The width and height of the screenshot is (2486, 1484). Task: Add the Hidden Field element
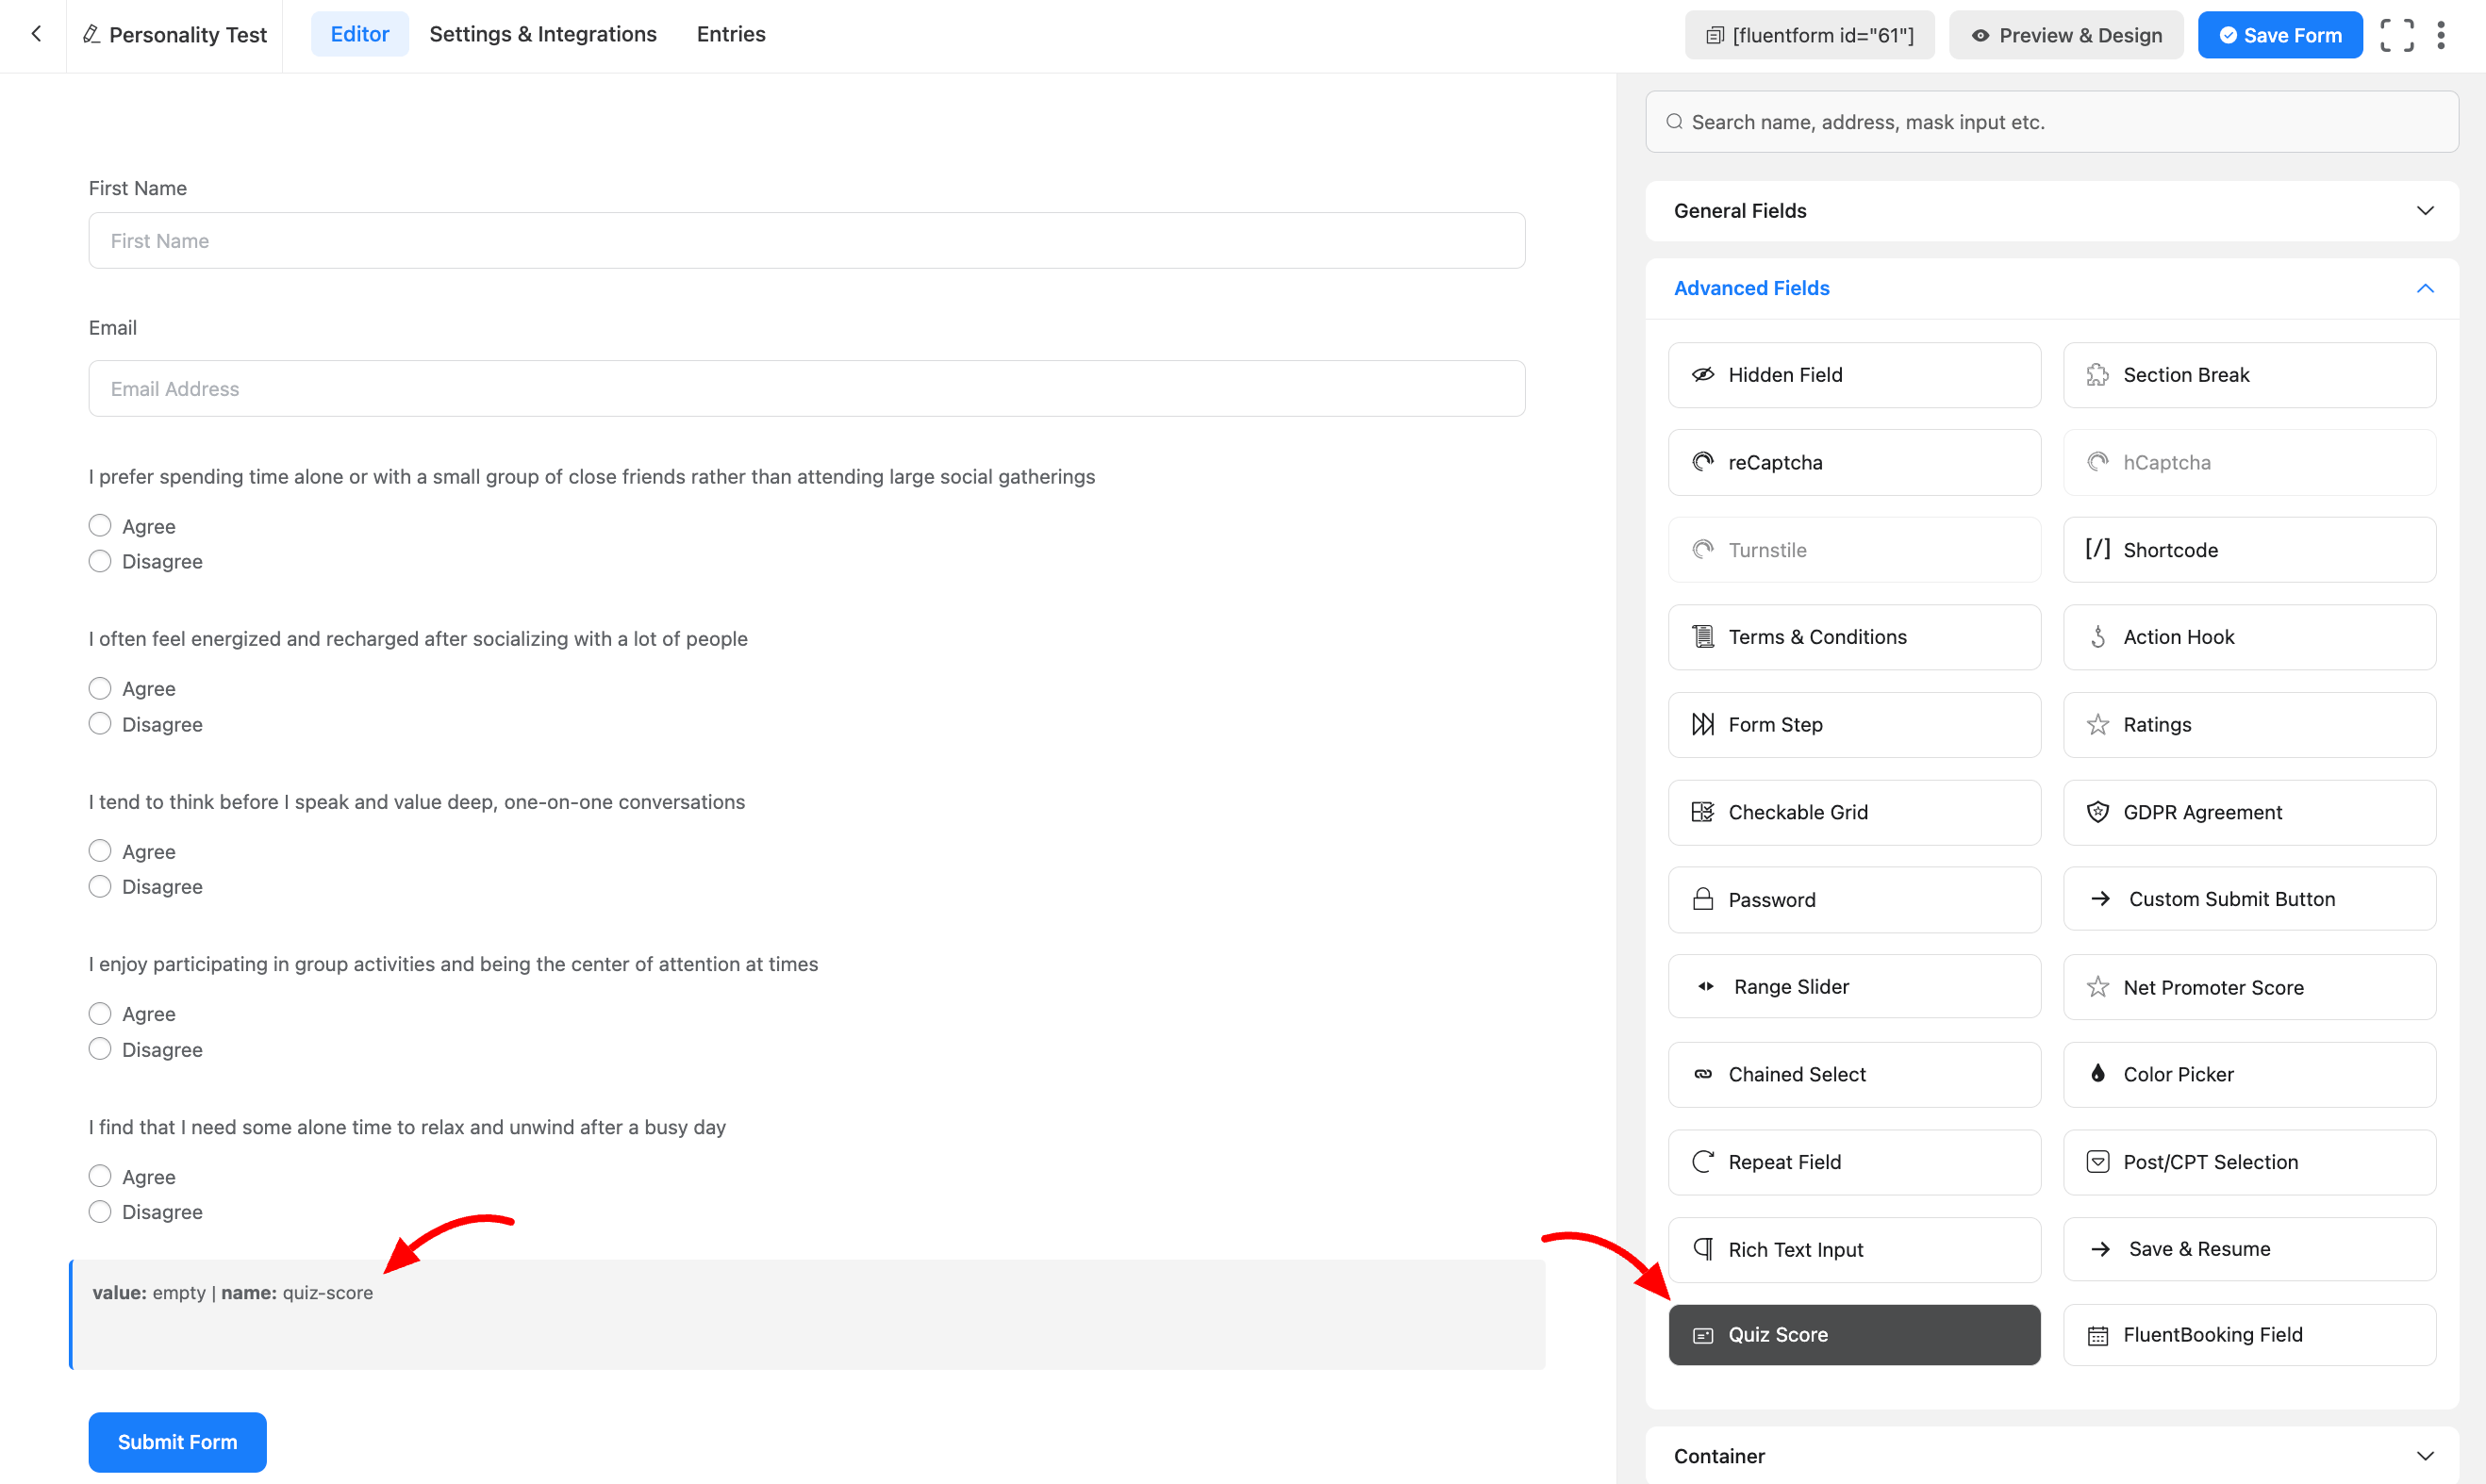point(1853,375)
